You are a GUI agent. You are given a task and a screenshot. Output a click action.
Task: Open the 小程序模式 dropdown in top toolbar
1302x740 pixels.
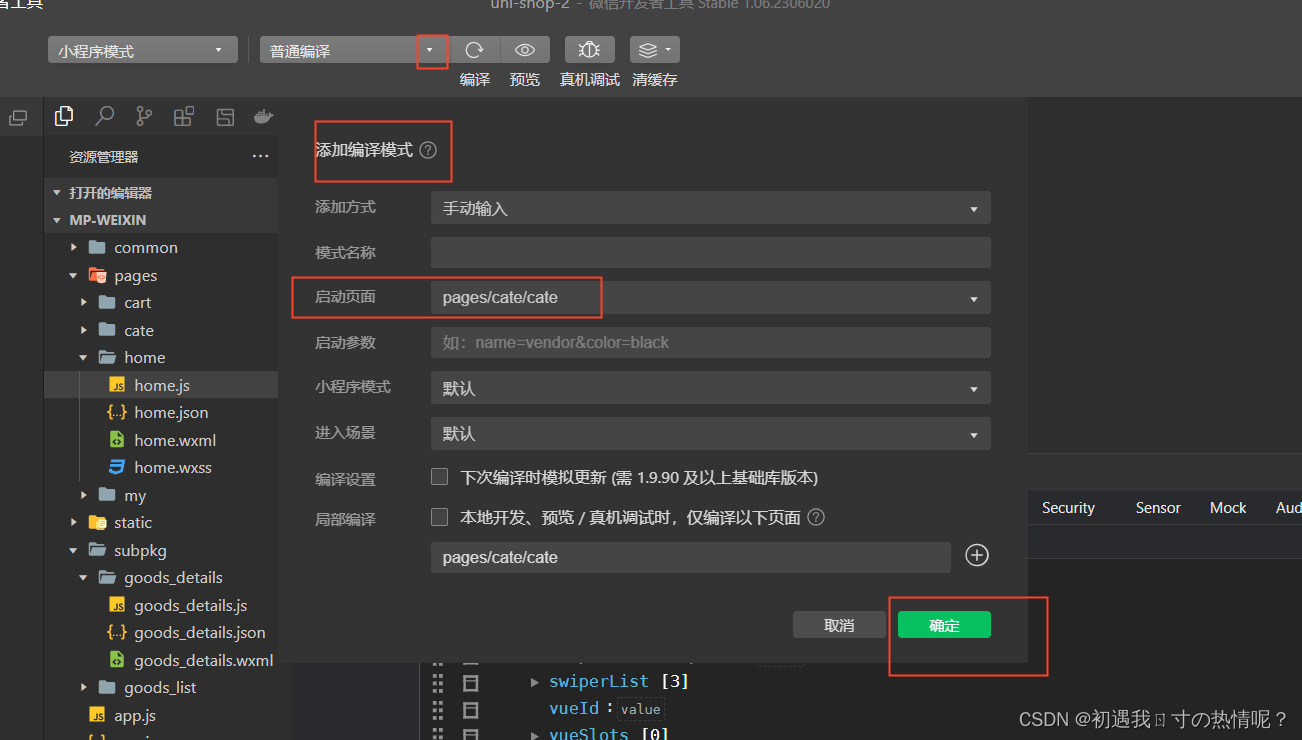(x=143, y=50)
